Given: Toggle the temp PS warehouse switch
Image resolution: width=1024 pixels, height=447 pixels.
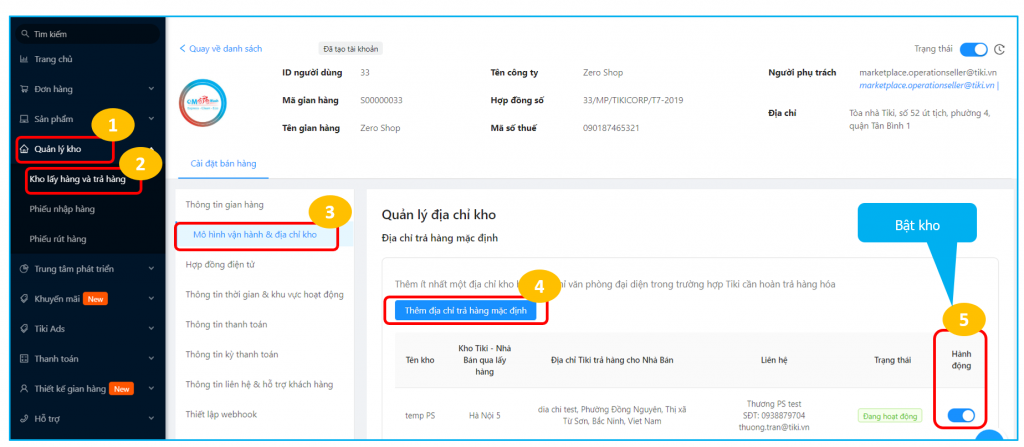Looking at the screenshot, I should [961, 415].
